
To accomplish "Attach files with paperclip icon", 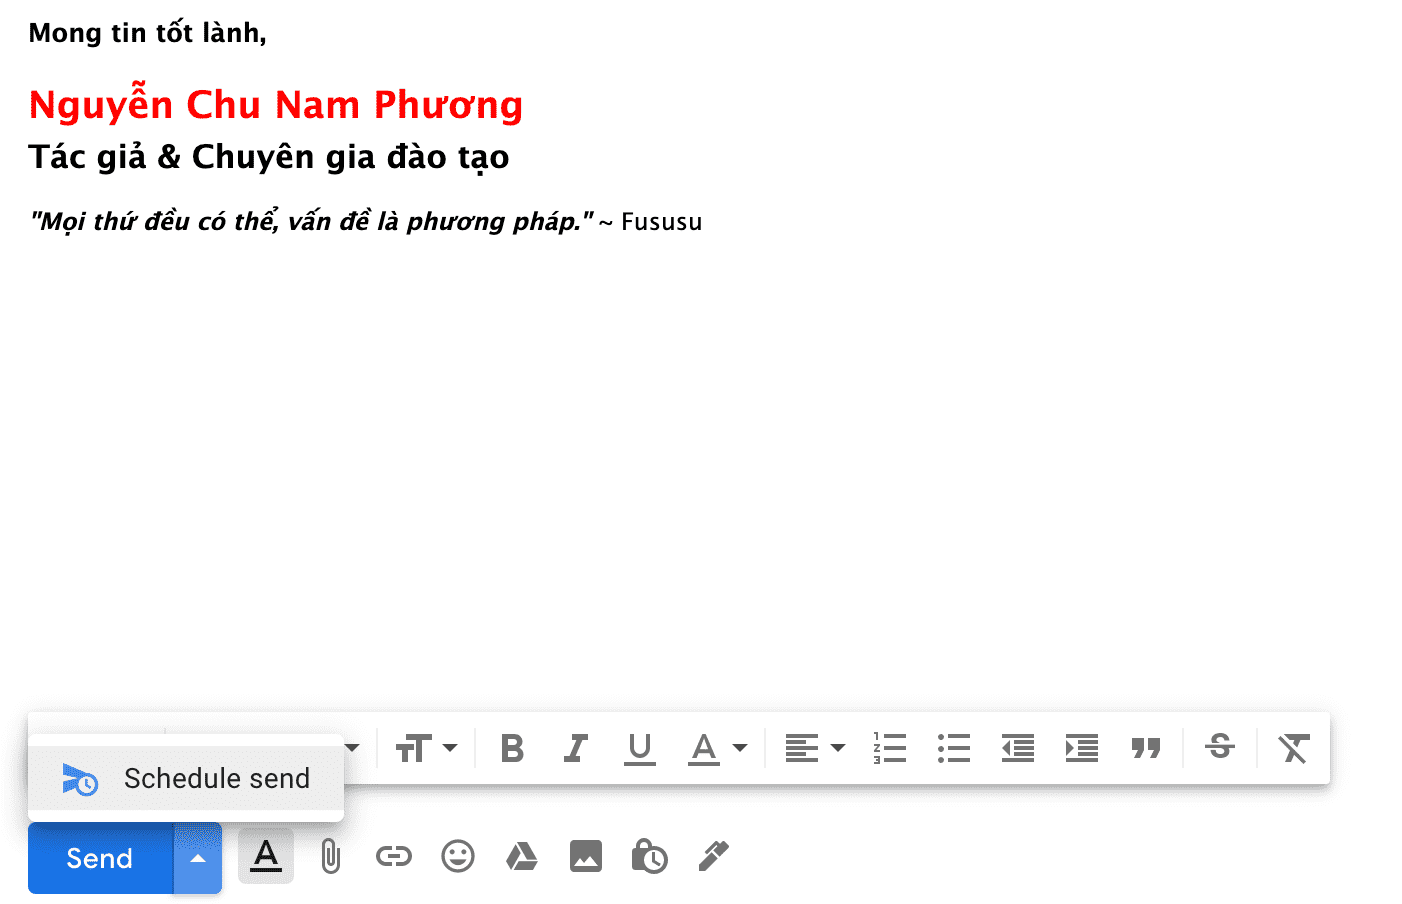I will [x=330, y=857].
